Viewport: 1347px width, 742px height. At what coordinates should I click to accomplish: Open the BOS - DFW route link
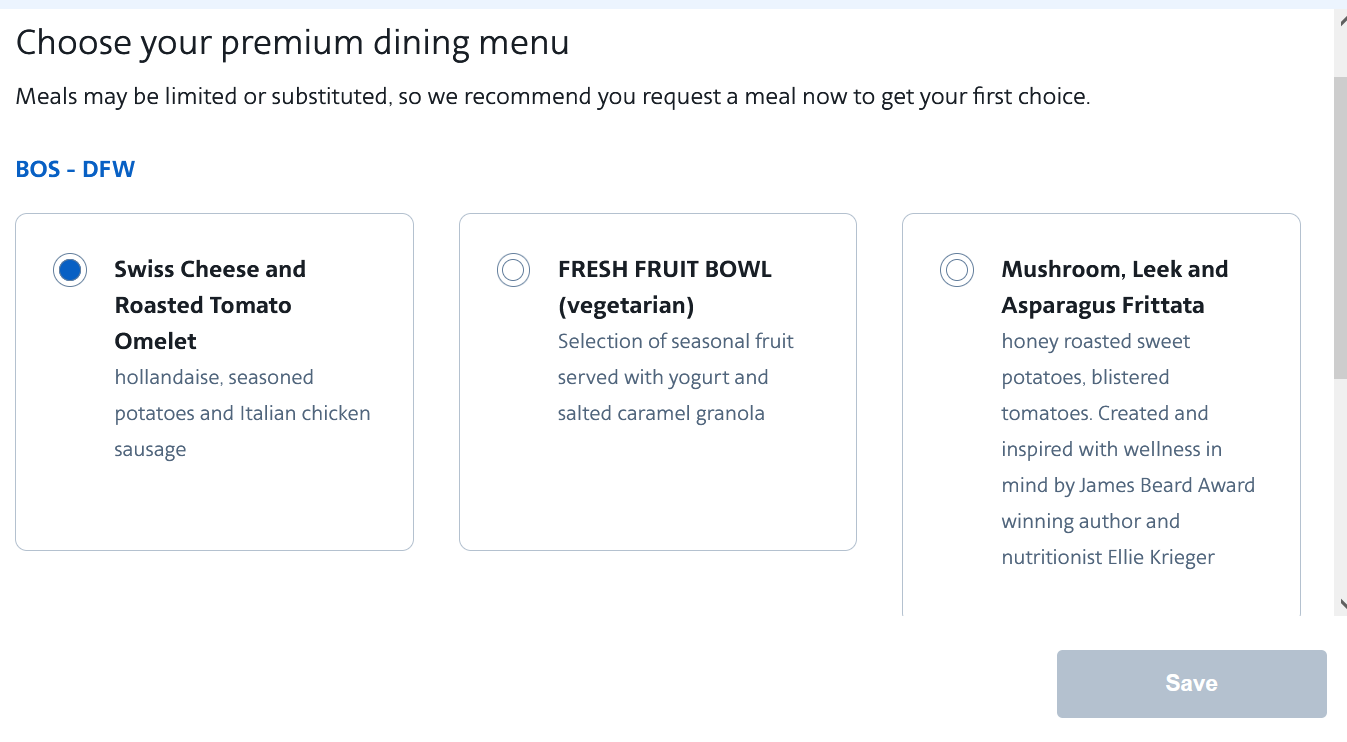pyautogui.click(x=75, y=169)
